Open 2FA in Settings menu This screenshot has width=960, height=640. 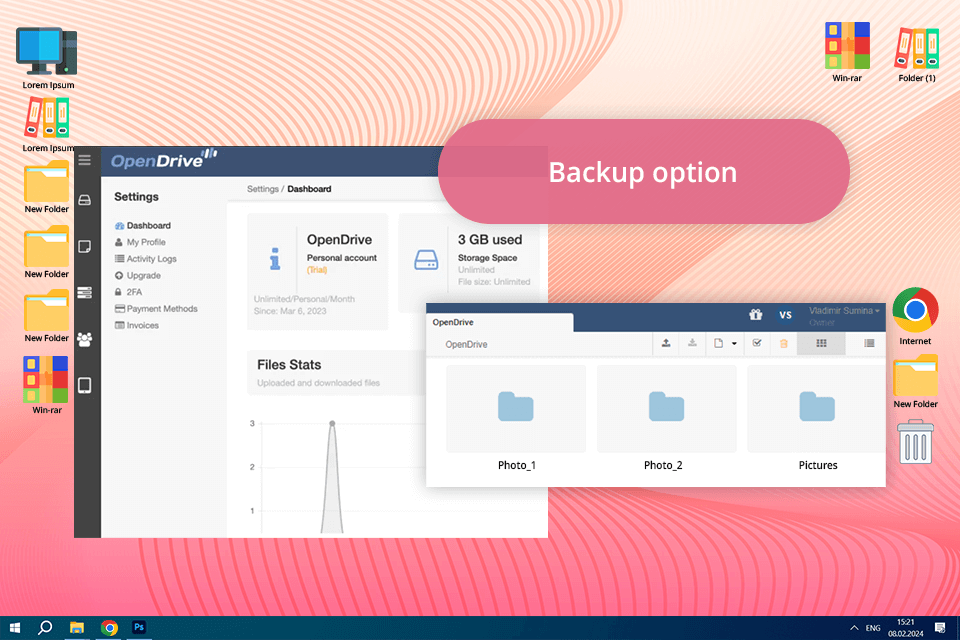pos(129,292)
